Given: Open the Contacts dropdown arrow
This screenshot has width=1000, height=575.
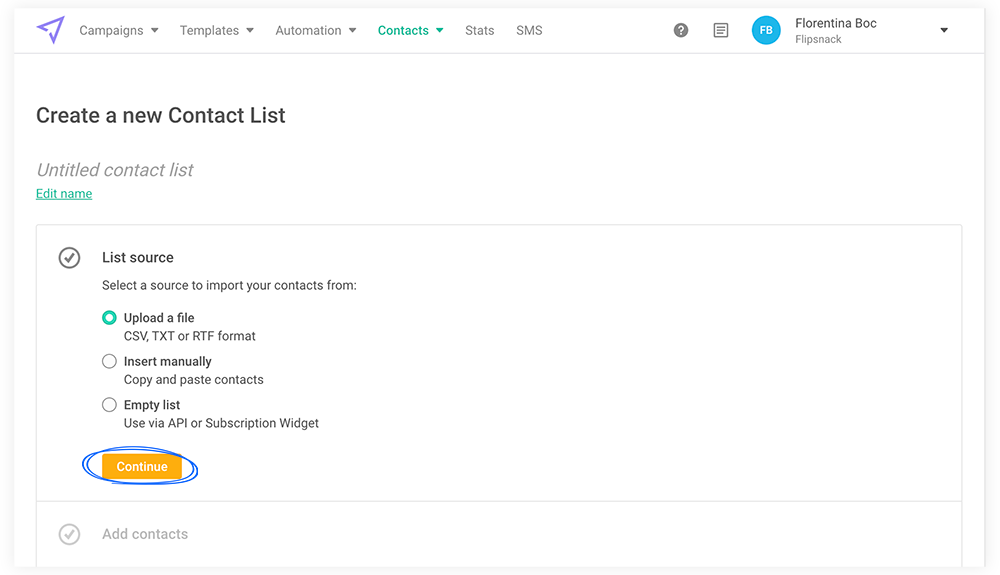Looking at the screenshot, I should click(x=439, y=31).
